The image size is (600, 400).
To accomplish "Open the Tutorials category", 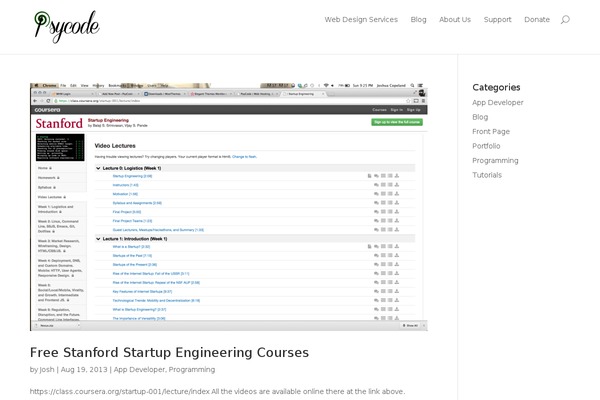I will tap(487, 175).
